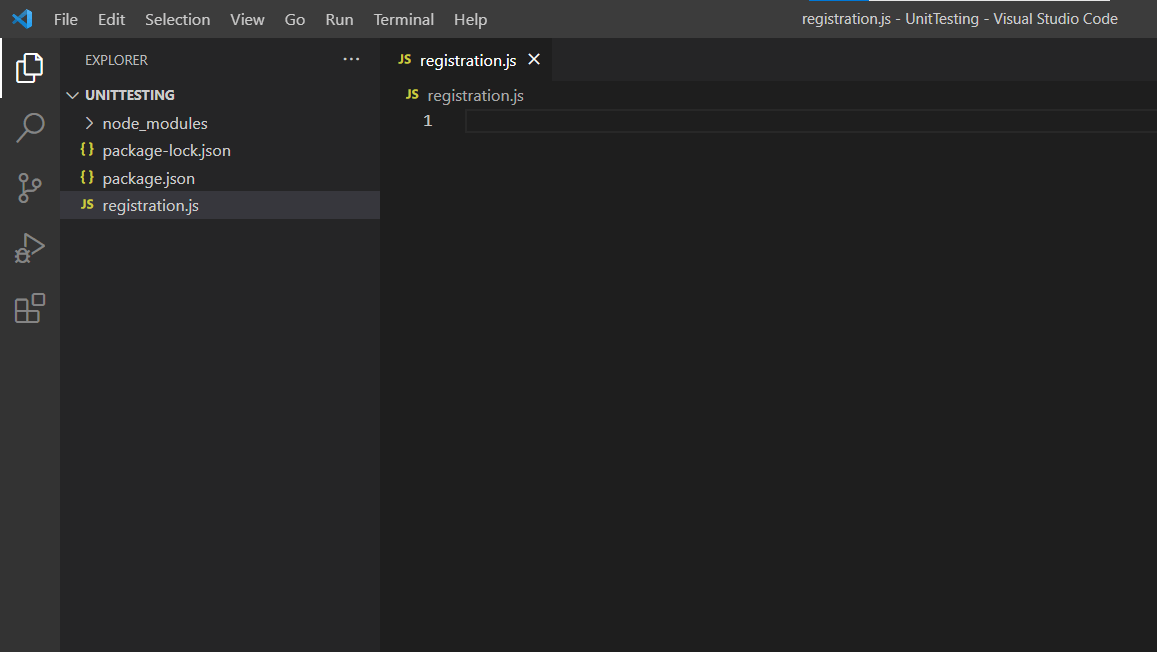
Task: Select package.json in the Explorer
Action: click(x=150, y=178)
